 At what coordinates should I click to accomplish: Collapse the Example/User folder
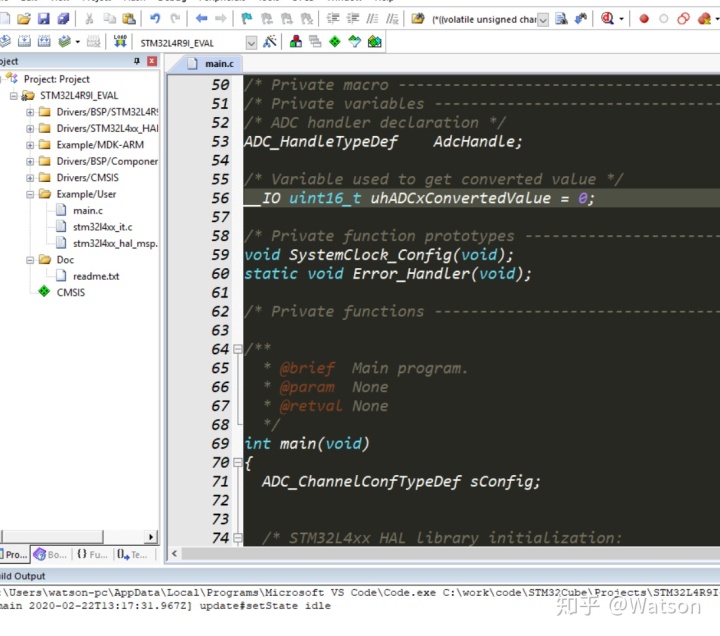(x=30, y=194)
